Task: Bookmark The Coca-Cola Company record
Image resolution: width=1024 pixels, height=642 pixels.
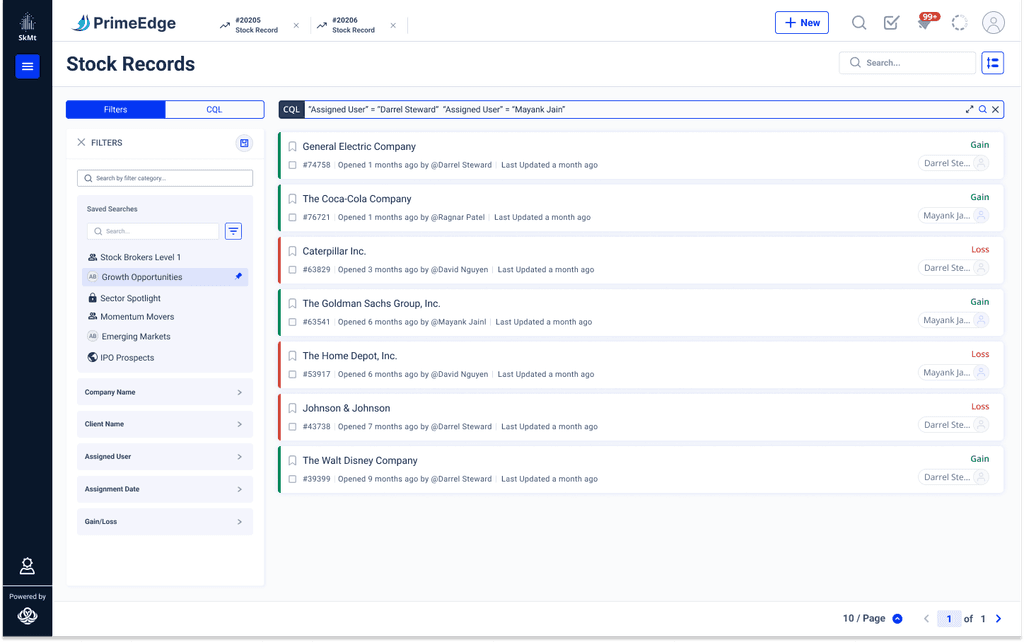Action: click(x=293, y=199)
